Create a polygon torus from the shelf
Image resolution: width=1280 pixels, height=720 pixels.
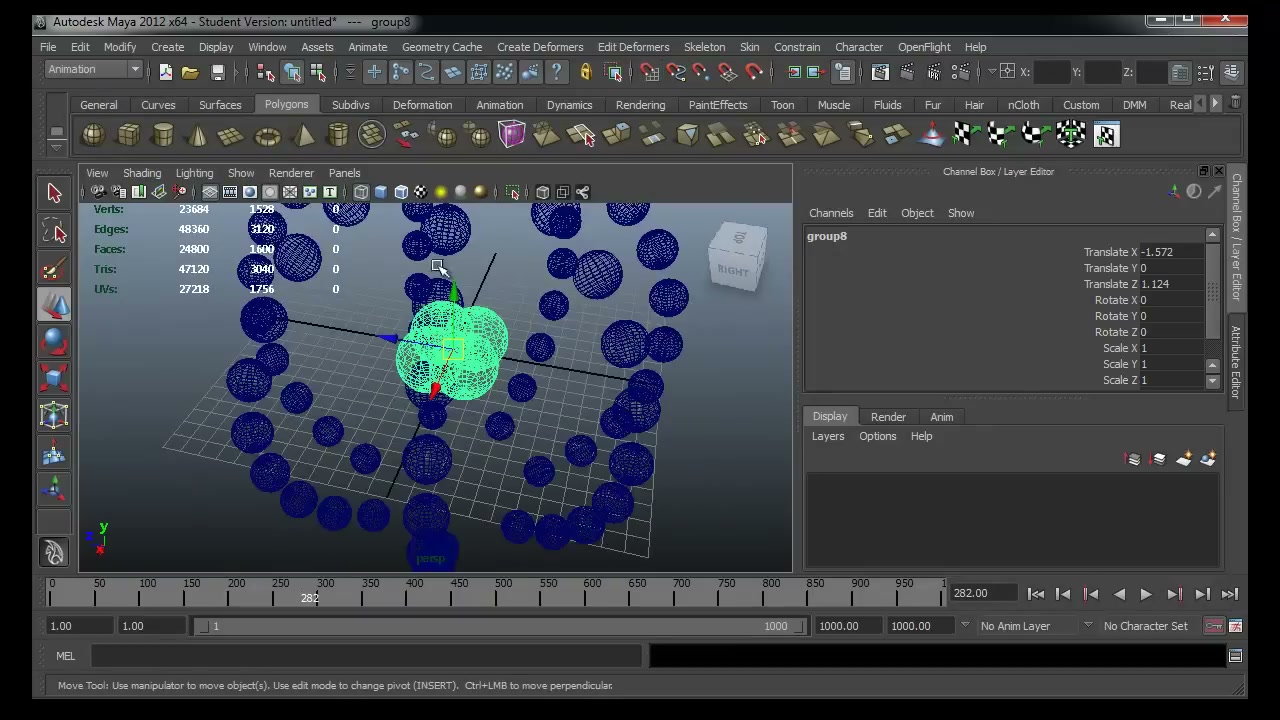267,134
